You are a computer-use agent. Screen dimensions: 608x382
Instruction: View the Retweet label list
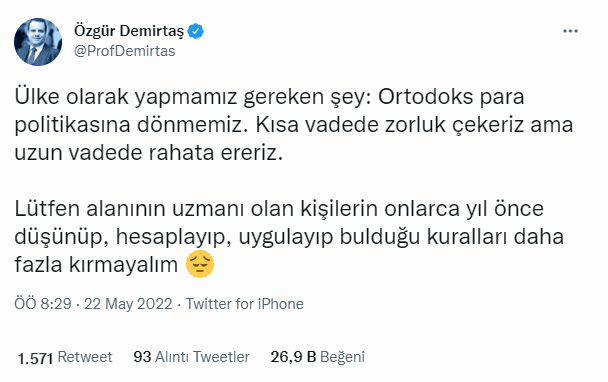tap(85, 357)
